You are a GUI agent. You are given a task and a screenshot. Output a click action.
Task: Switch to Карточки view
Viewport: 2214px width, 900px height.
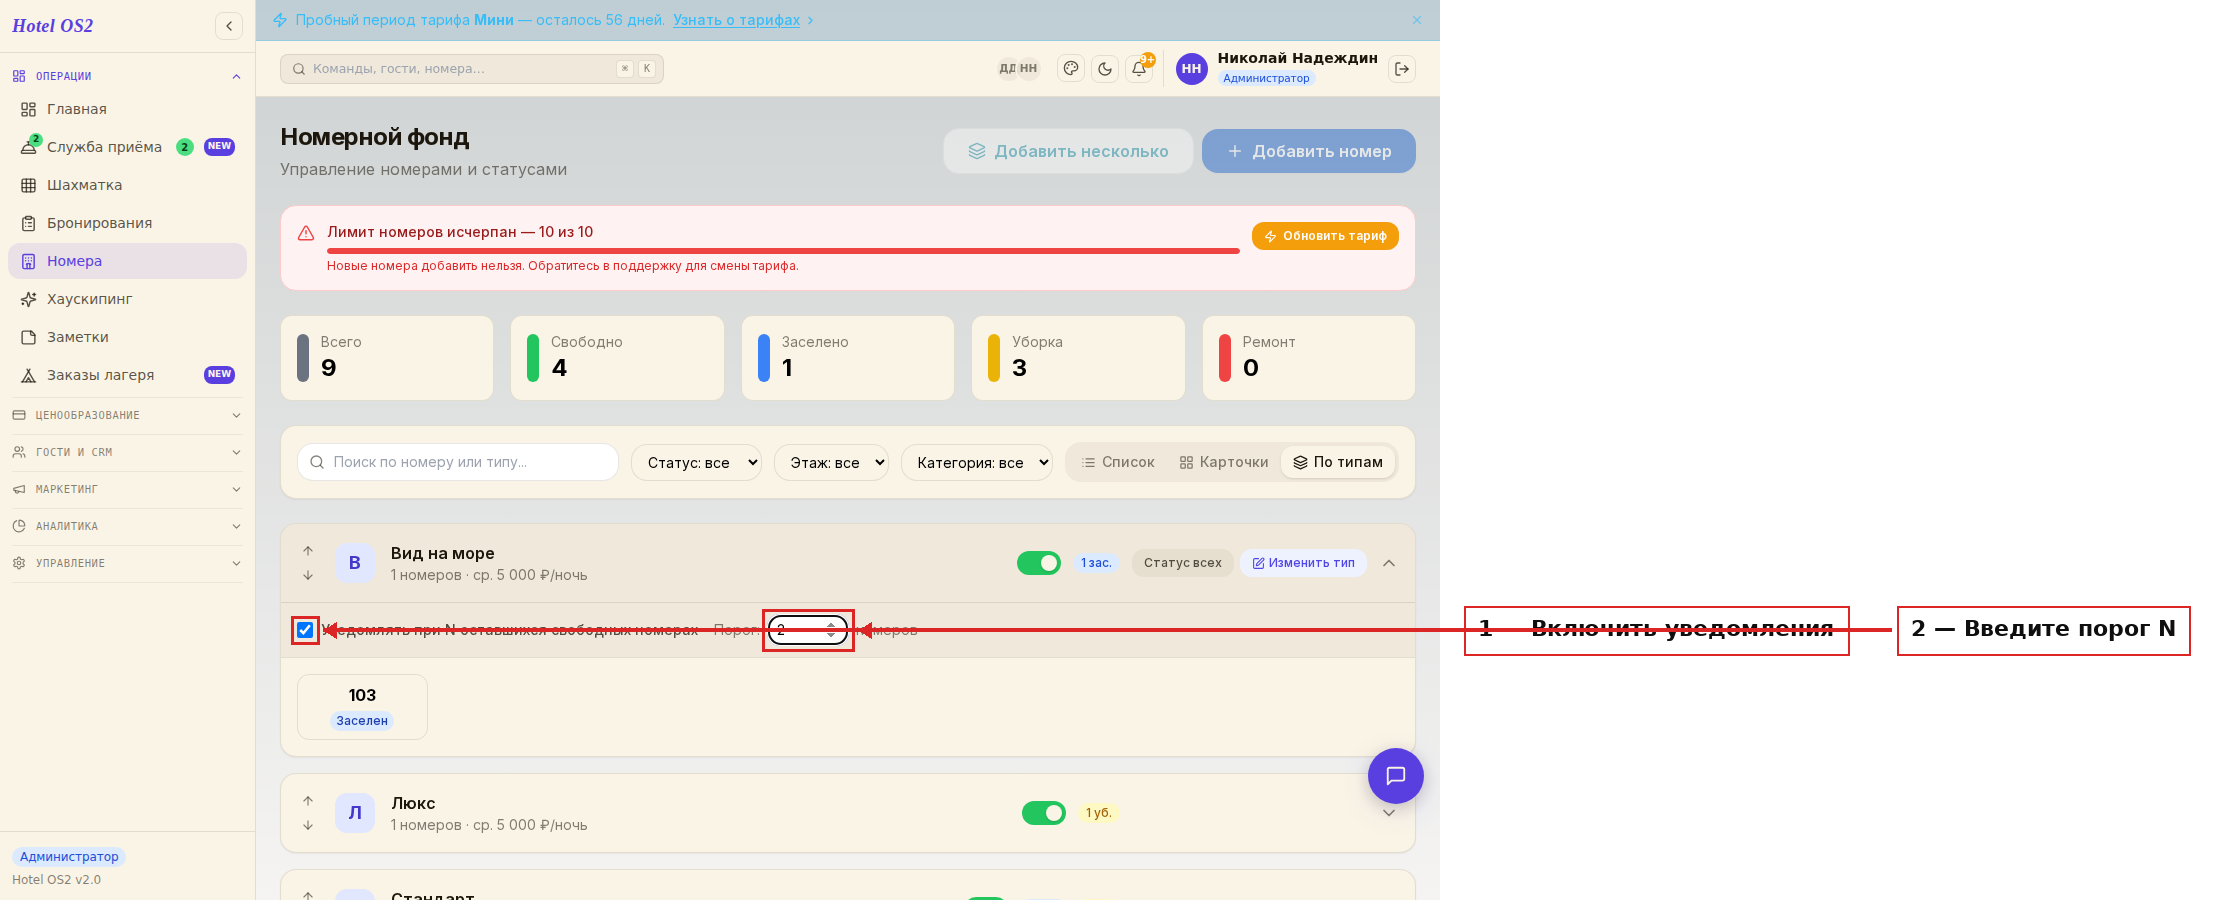pos(1224,462)
